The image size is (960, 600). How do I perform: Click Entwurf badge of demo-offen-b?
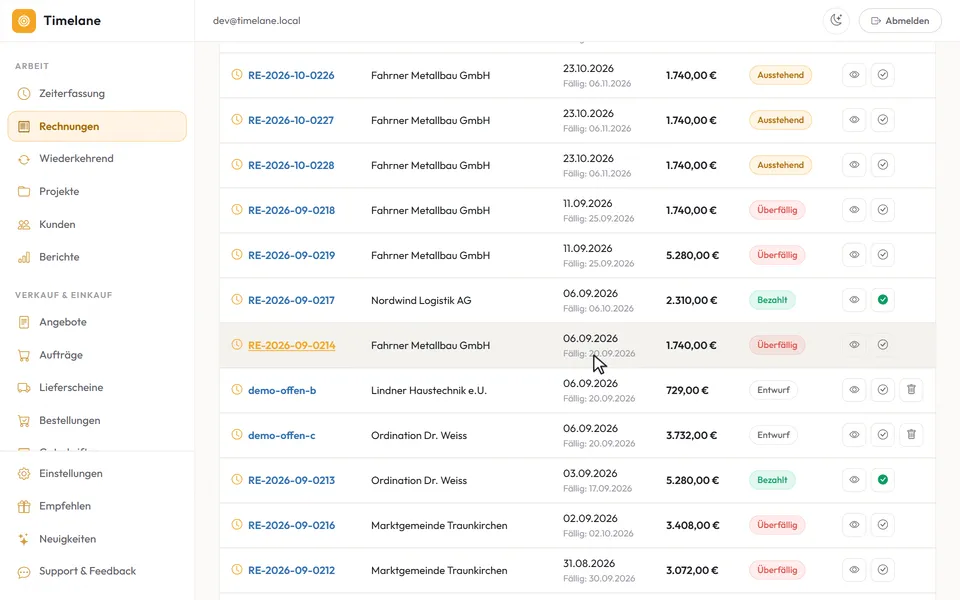point(773,390)
